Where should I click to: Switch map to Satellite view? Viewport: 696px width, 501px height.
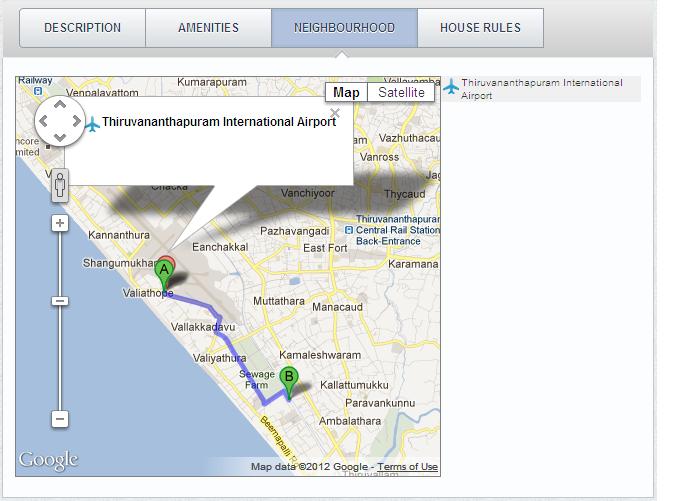click(x=401, y=92)
